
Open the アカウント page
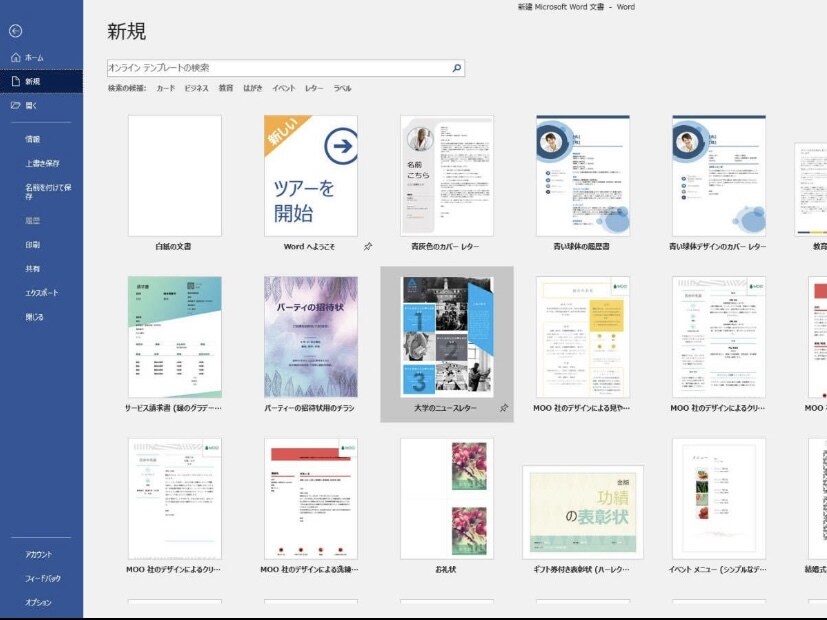41,555
